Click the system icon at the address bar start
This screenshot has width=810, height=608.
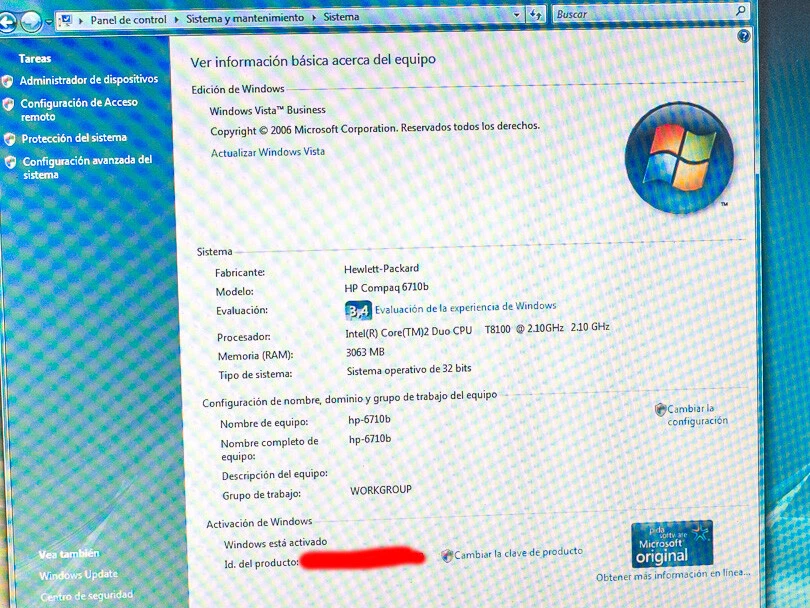coord(67,19)
